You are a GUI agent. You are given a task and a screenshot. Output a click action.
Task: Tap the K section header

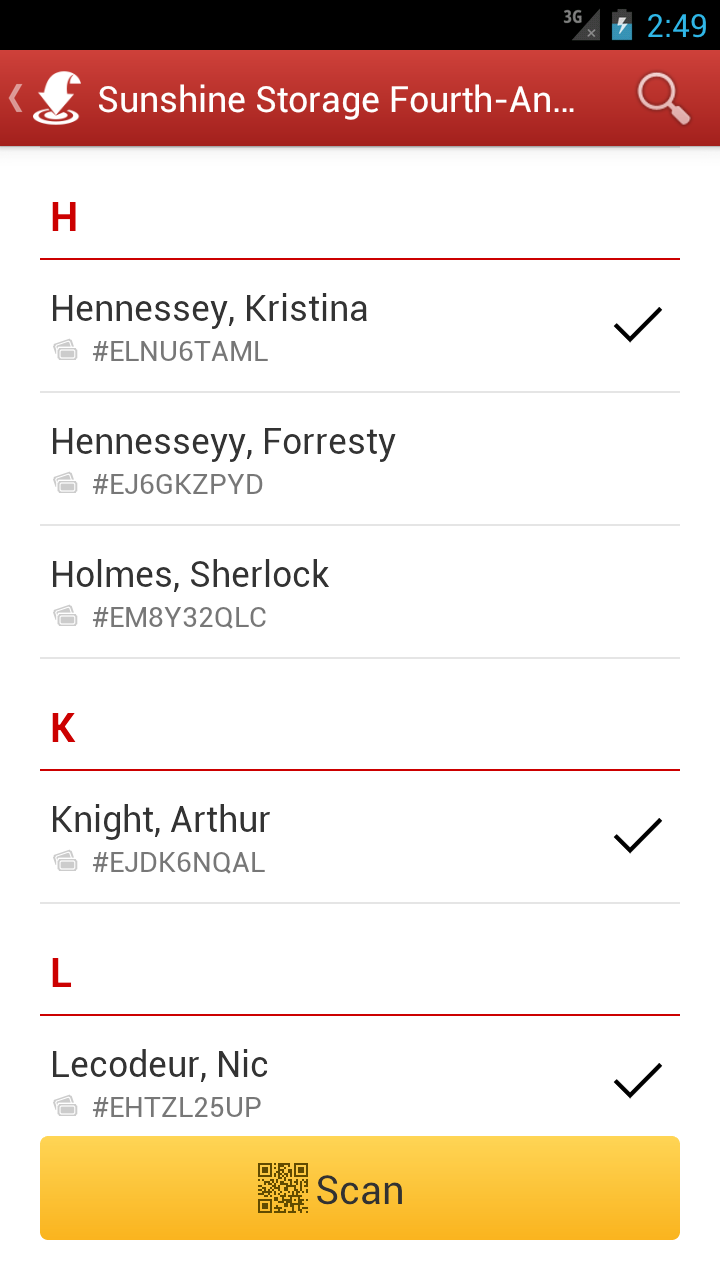[63, 729]
